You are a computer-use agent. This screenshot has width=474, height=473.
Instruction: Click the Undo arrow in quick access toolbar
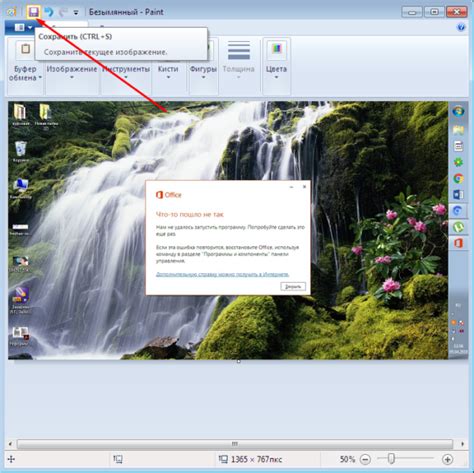(49, 12)
